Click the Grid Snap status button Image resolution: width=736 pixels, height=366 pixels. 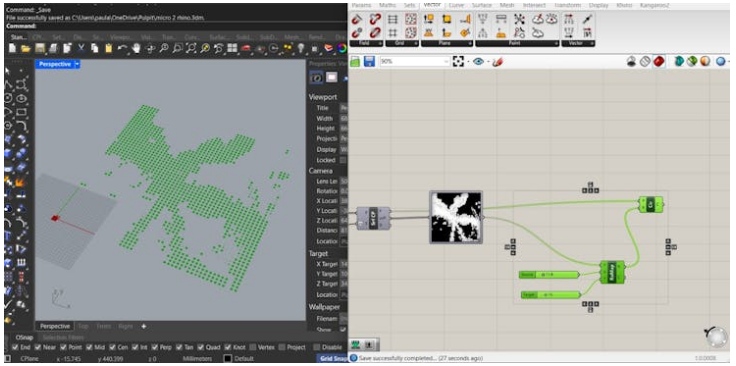(x=332, y=359)
